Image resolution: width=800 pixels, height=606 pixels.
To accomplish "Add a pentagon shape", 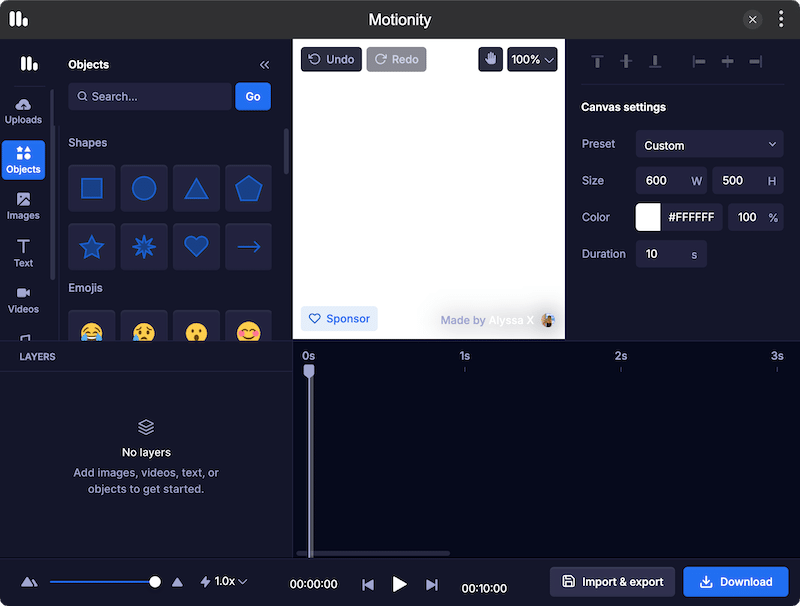I will 248,188.
